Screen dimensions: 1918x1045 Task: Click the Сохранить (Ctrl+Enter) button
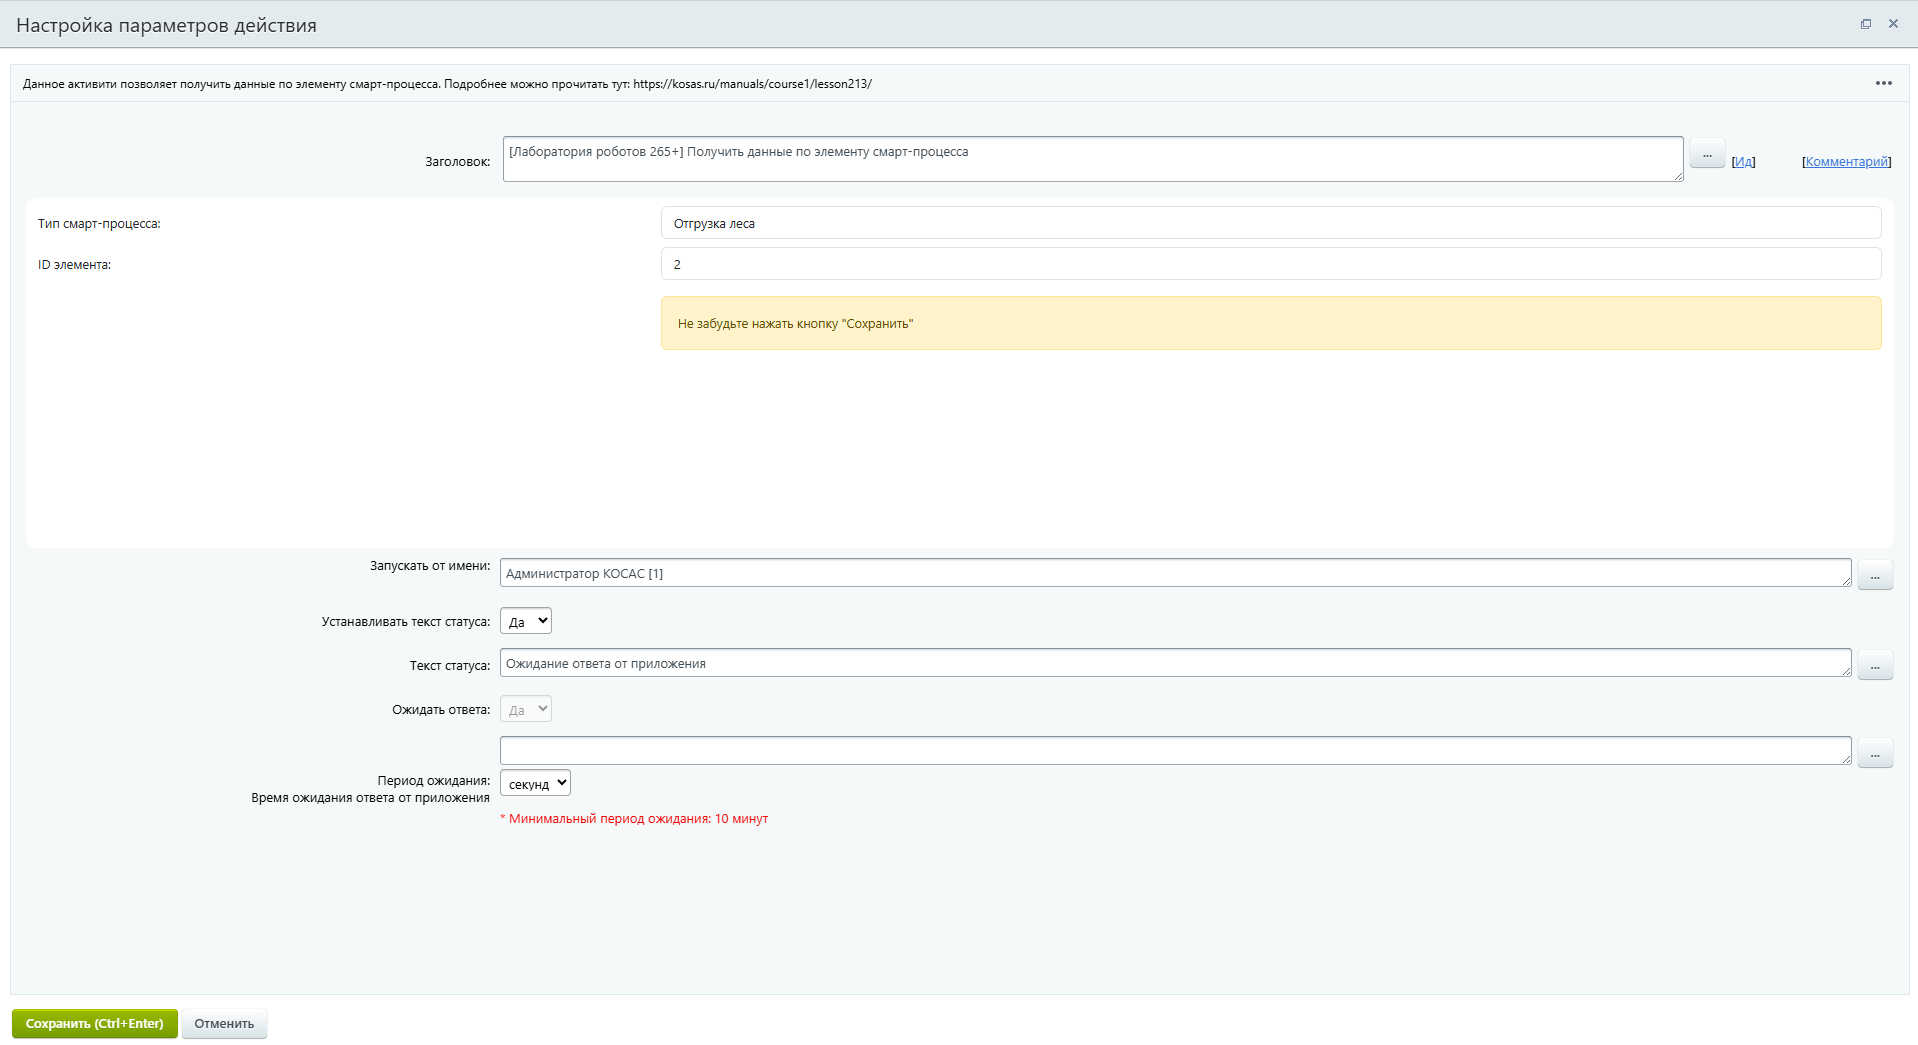coord(95,1023)
